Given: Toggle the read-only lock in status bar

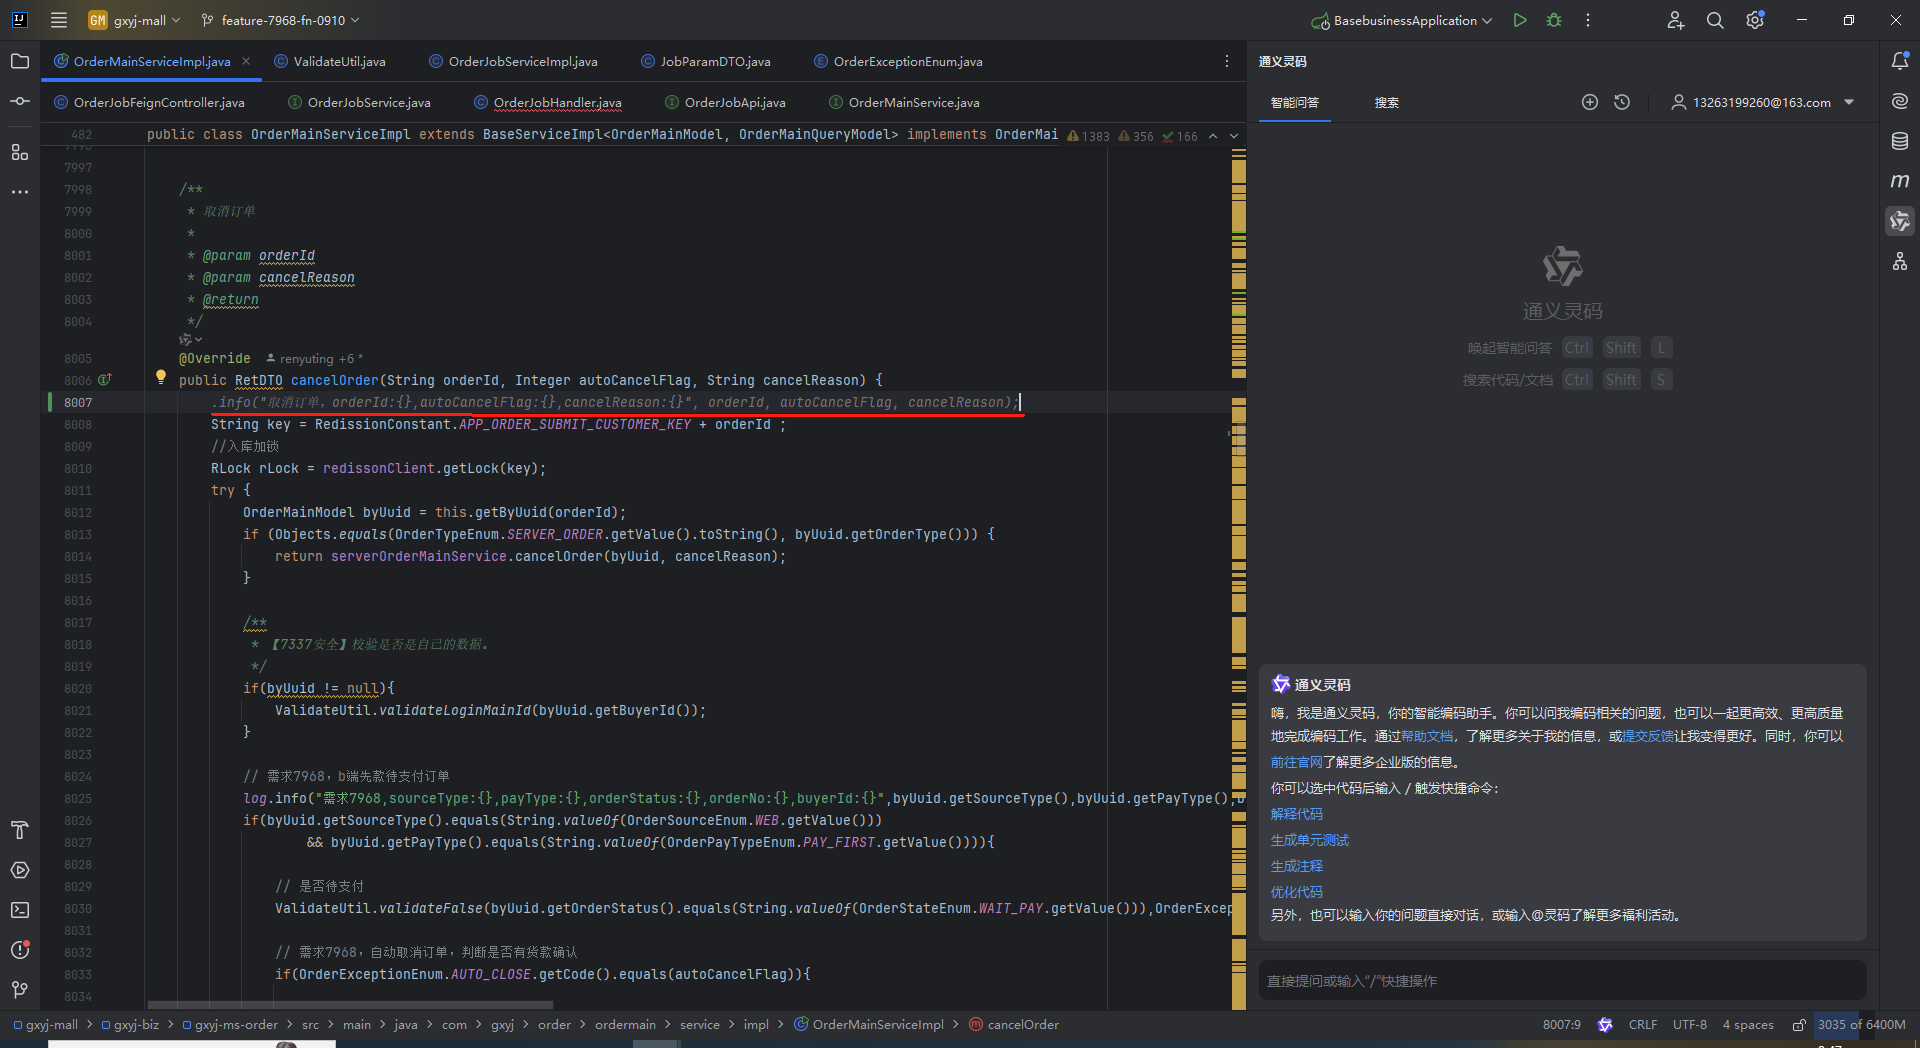Looking at the screenshot, I should point(1799,1025).
